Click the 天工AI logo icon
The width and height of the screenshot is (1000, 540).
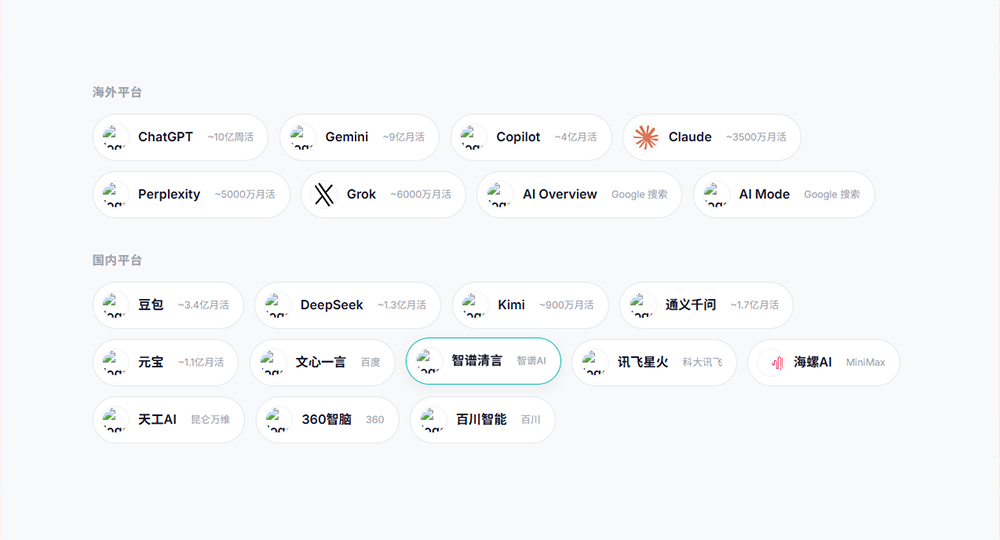pyautogui.click(x=115, y=420)
